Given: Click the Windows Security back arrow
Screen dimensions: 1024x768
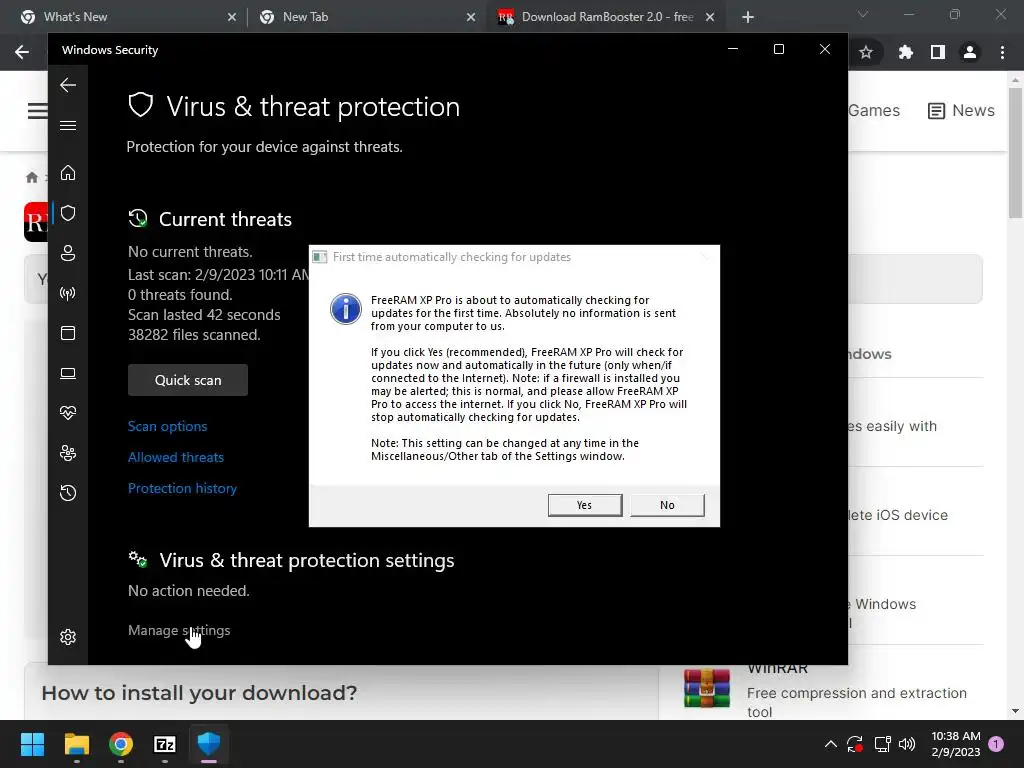Looking at the screenshot, I should tap(68, 85).
